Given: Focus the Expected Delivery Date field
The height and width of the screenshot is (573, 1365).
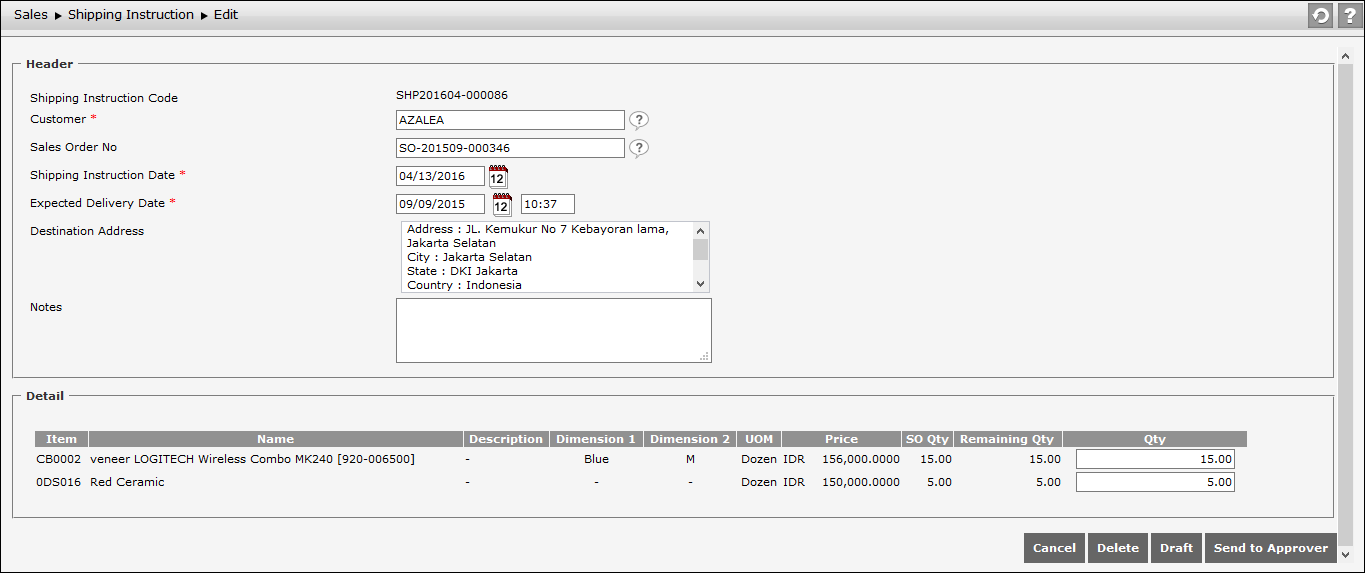Looking at the screenshot, I should point(440,204).
